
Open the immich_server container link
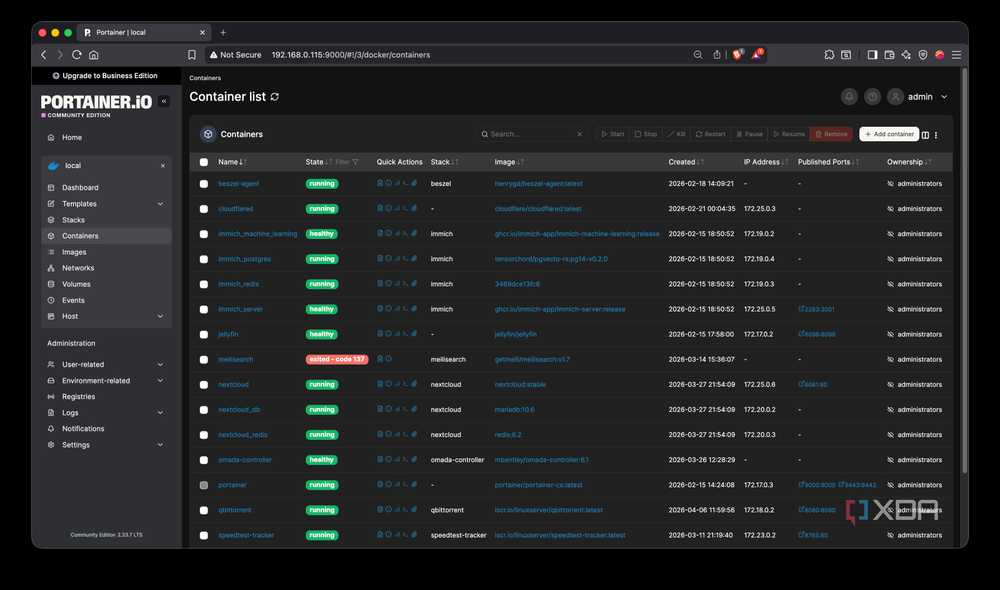pyautogui.click(x=240, y=309)
